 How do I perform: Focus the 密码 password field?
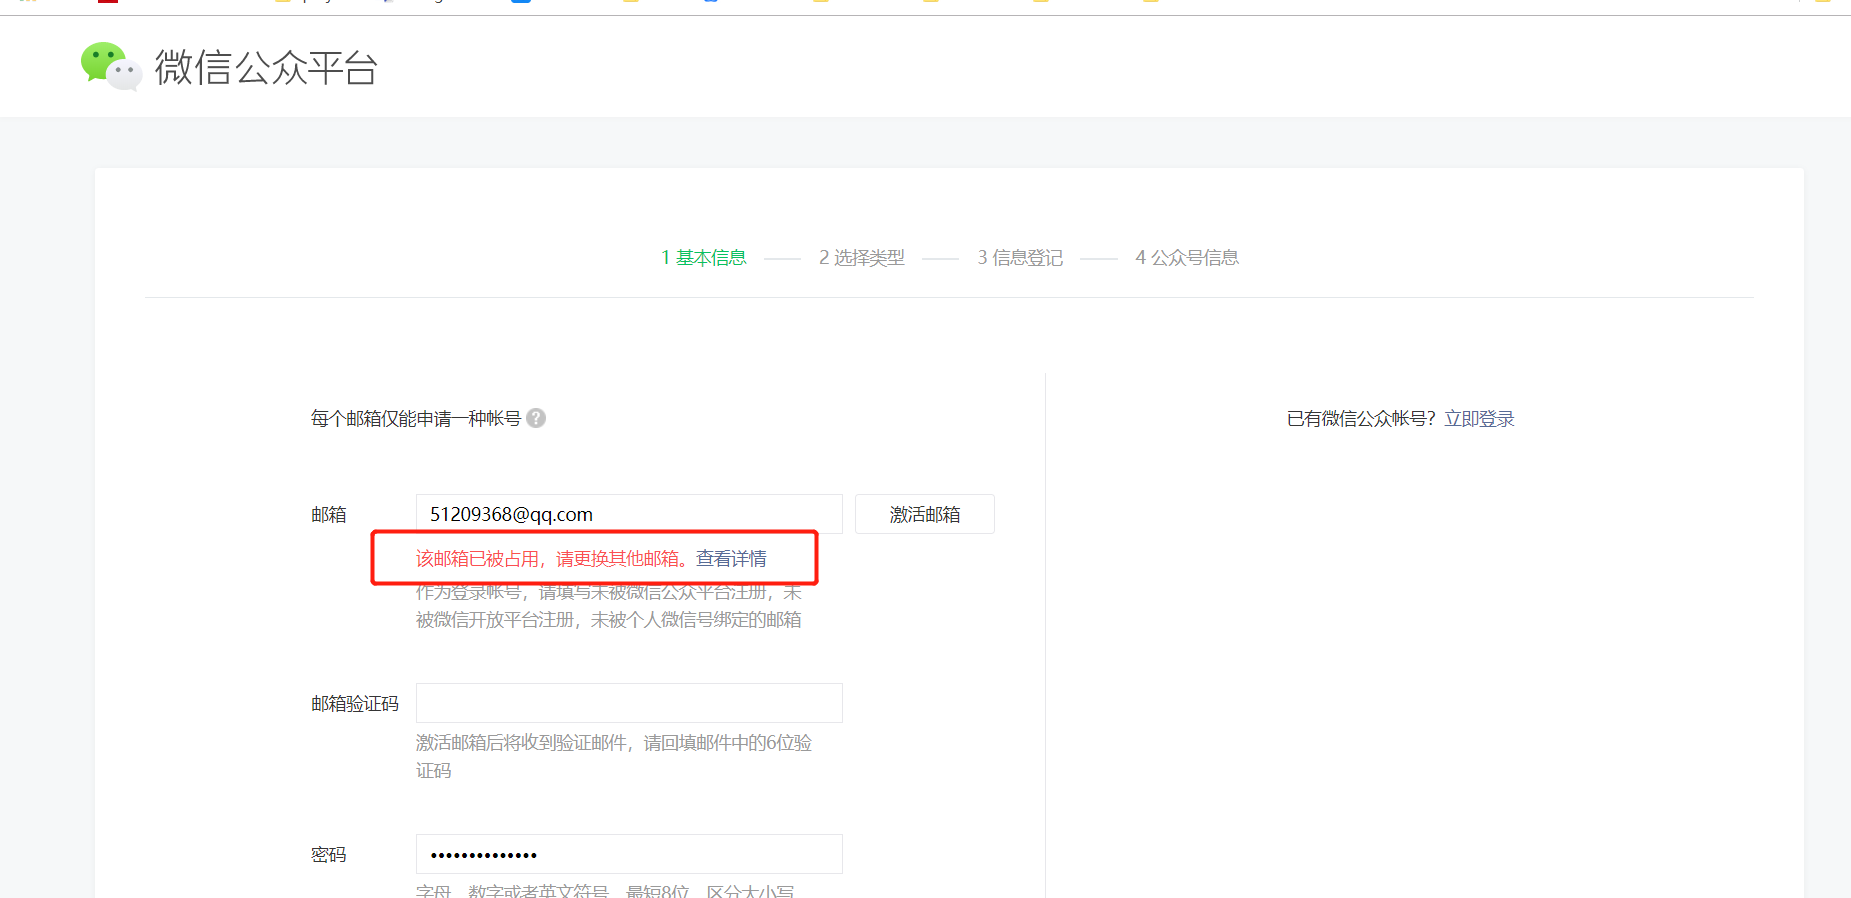pyautogui.click(x=629, y=854)
